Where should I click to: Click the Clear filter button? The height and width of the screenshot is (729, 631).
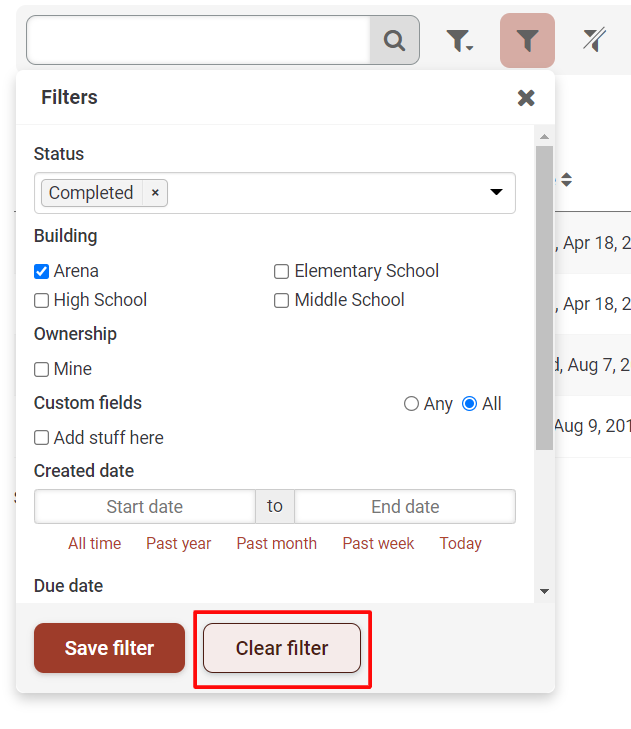tap(282, 648)
